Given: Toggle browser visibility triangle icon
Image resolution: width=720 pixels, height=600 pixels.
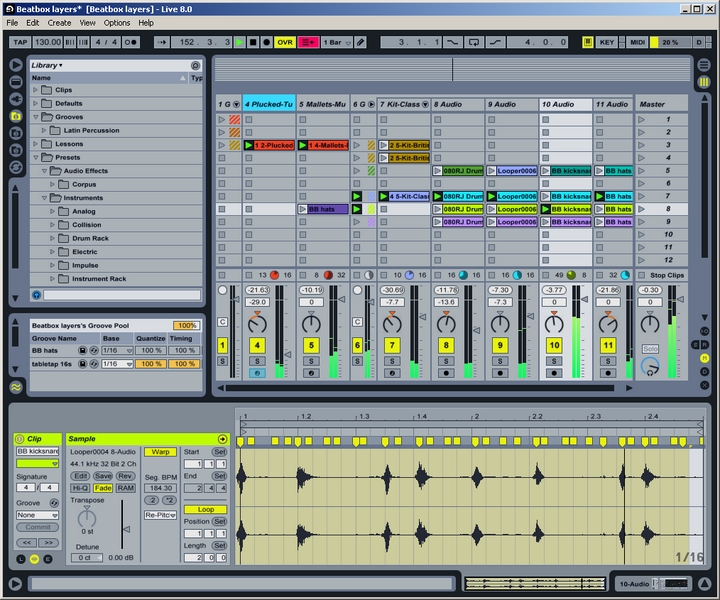Looking at the screenshot, I should [16, 65].
